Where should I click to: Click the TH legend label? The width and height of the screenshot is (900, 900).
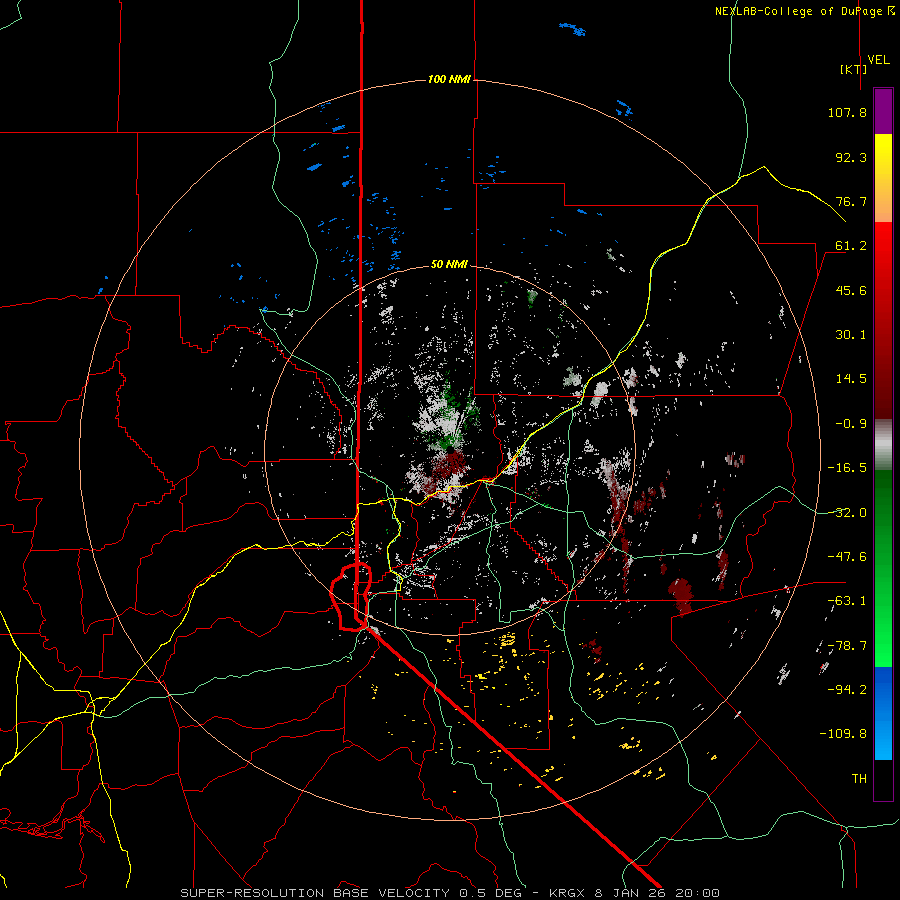(x=859, y=778)
